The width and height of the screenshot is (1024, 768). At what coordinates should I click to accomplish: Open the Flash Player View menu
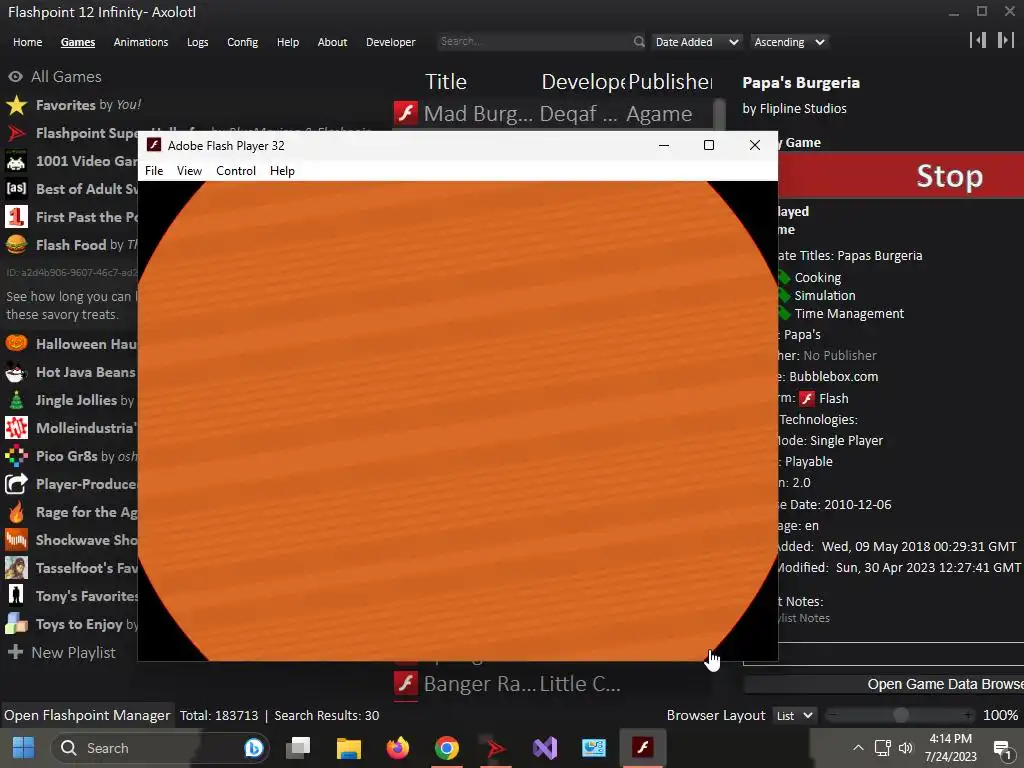click(189, 170)
